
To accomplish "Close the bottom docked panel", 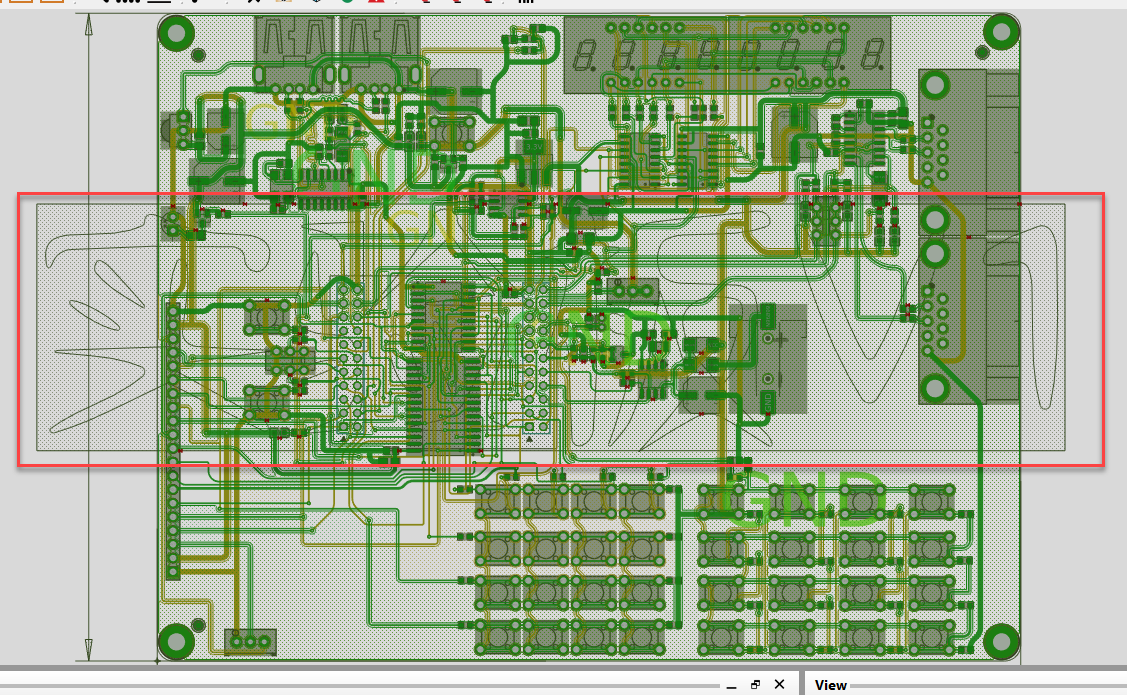I will tap(780, 685).
